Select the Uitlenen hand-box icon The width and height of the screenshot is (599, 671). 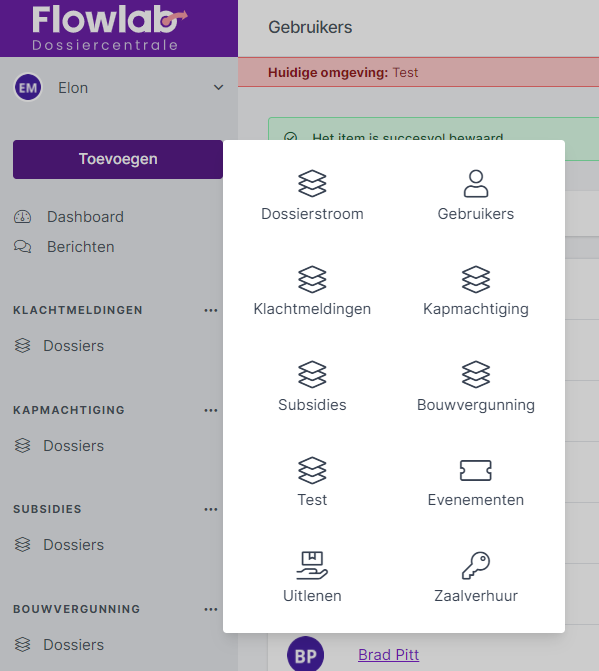(312, 565)
